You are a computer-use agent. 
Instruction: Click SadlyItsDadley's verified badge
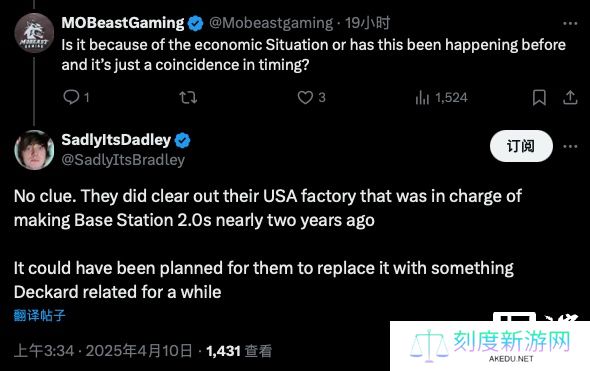pos(182,140)
